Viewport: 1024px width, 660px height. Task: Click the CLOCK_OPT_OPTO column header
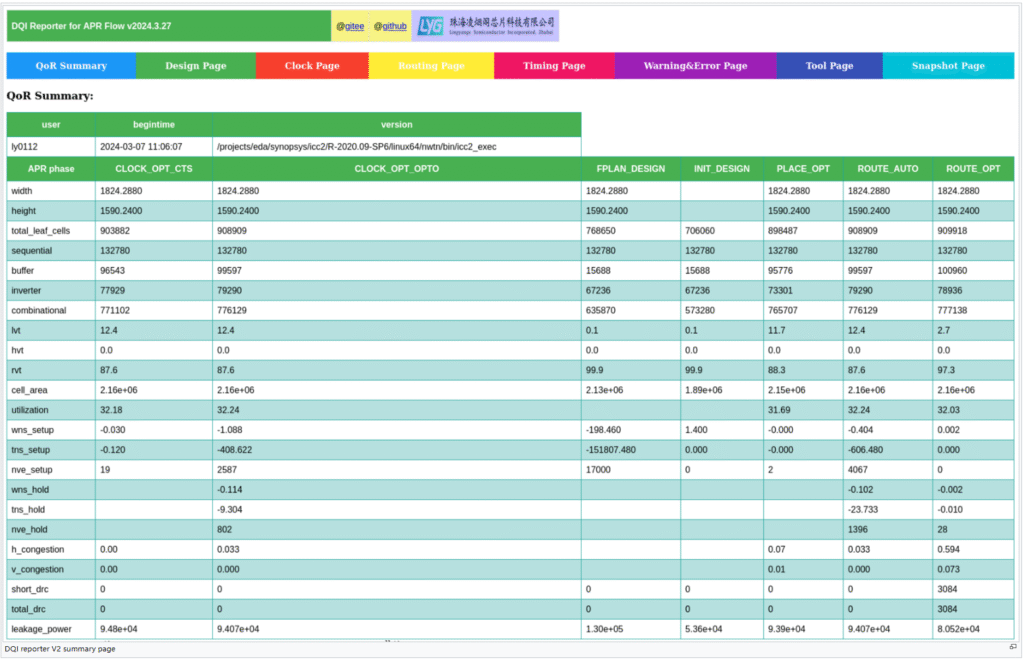point(396,169)
